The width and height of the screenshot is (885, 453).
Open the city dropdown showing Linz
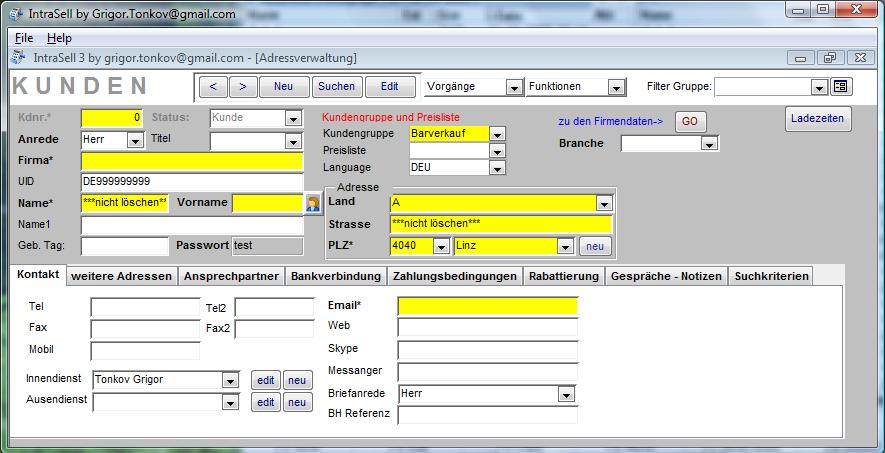coord(565,247)
